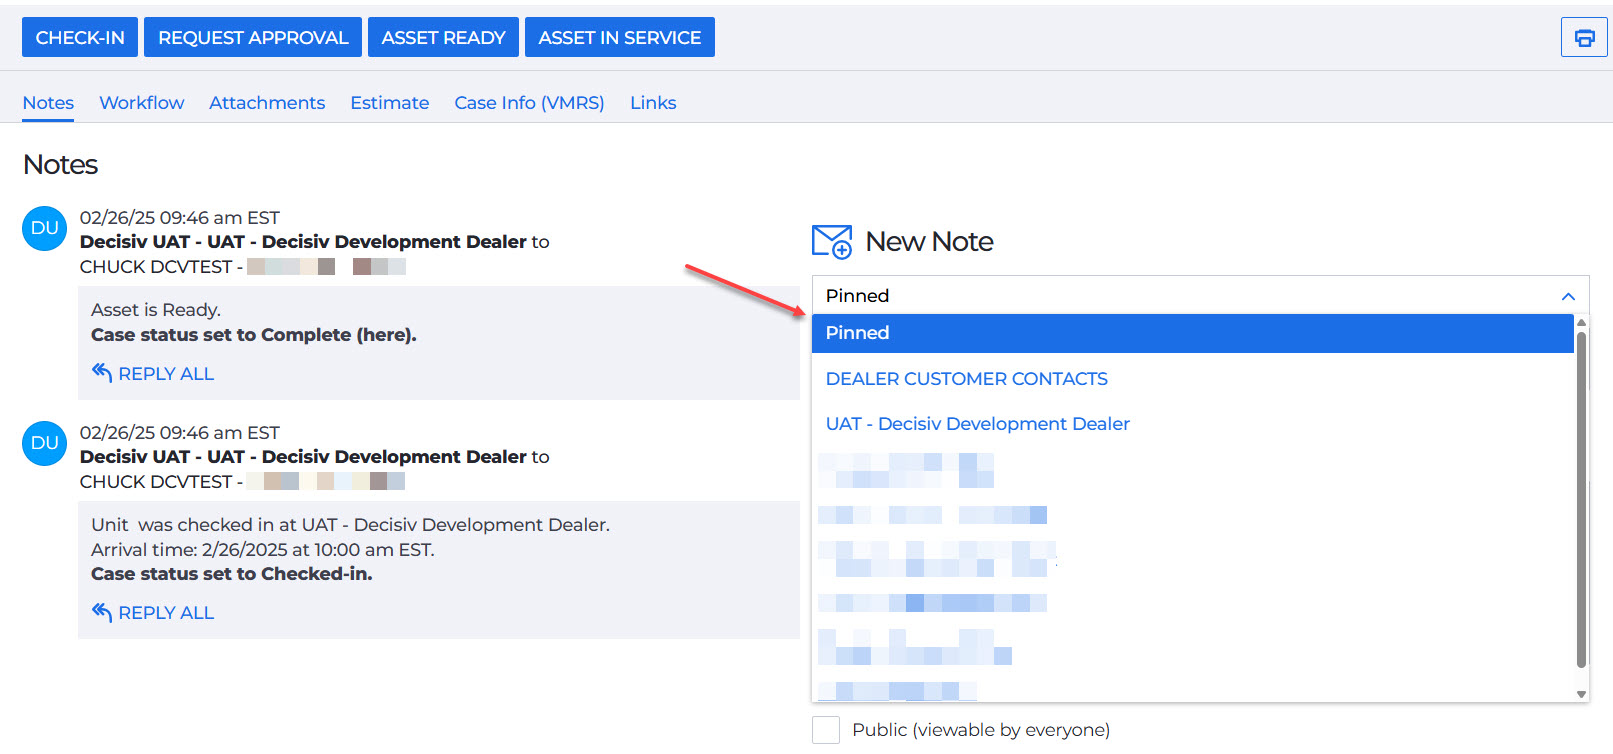Reply all to the Asset is Ready note
Viewport: 1613px width, 754px height.
tap(154, 374)
